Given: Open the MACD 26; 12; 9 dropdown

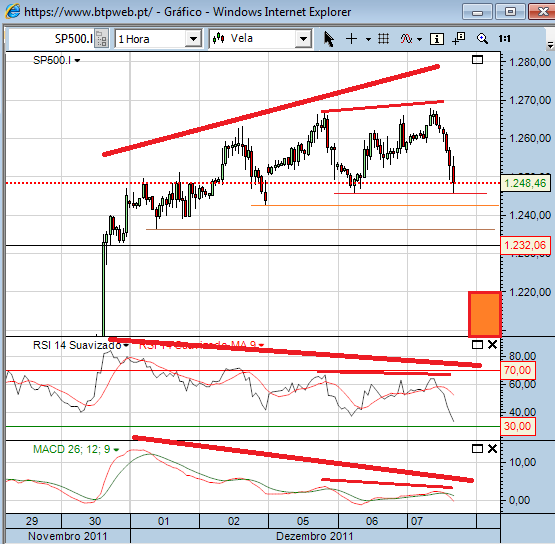Looking at the screenshot, I should tap(116, 450).
